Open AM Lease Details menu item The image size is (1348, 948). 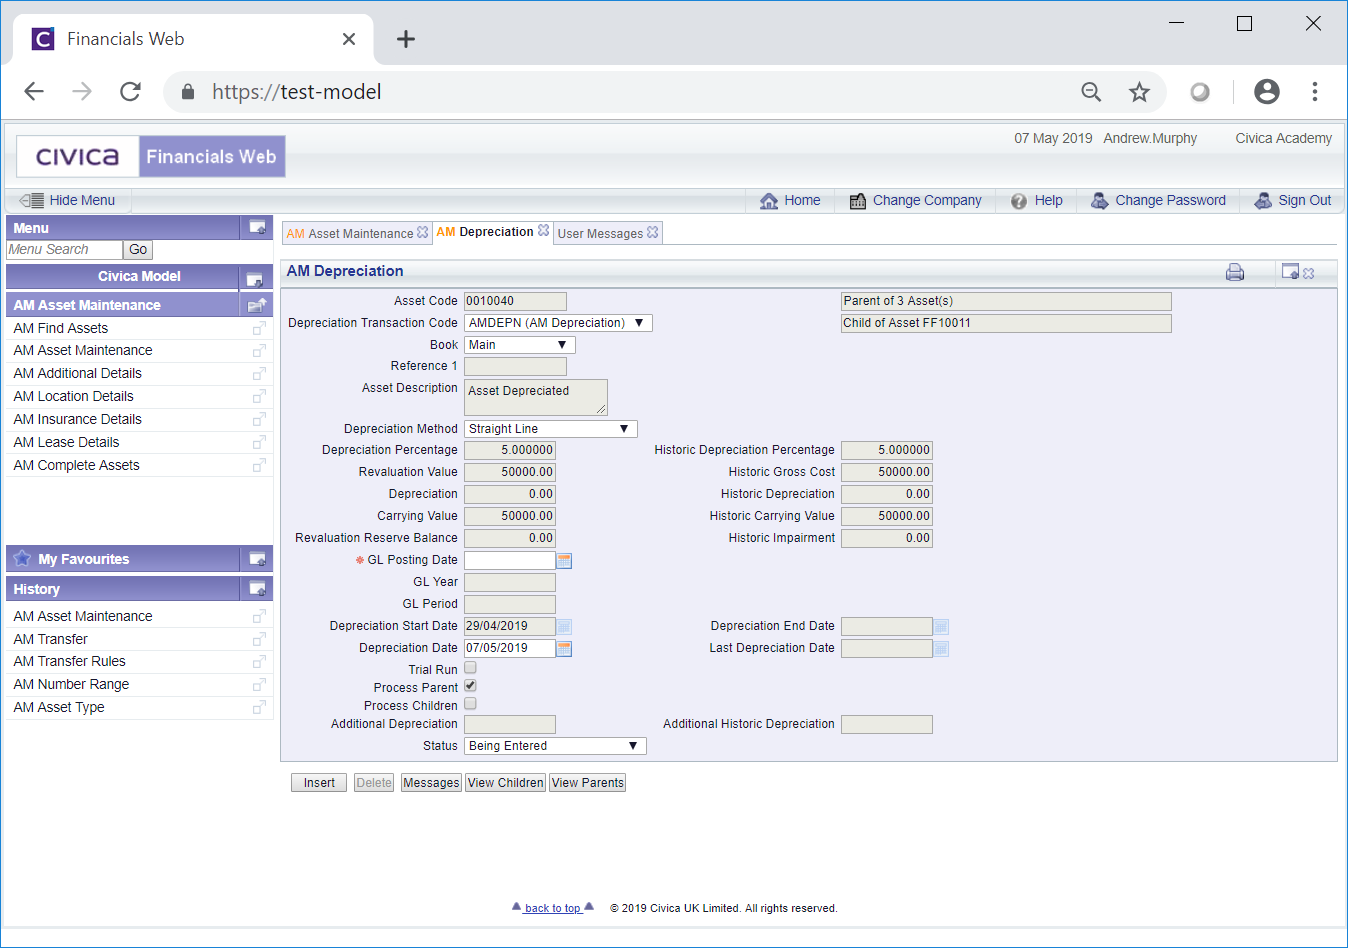click(x=66, y=443)
